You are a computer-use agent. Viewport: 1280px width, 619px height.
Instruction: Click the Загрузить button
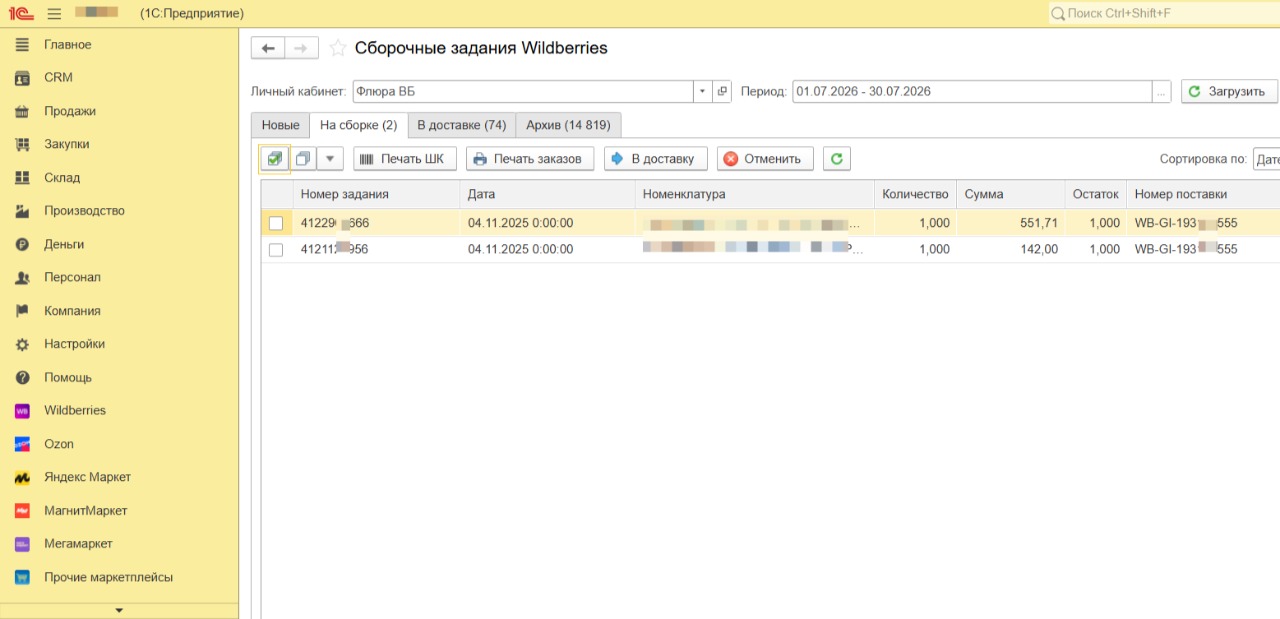[1229, 91]
